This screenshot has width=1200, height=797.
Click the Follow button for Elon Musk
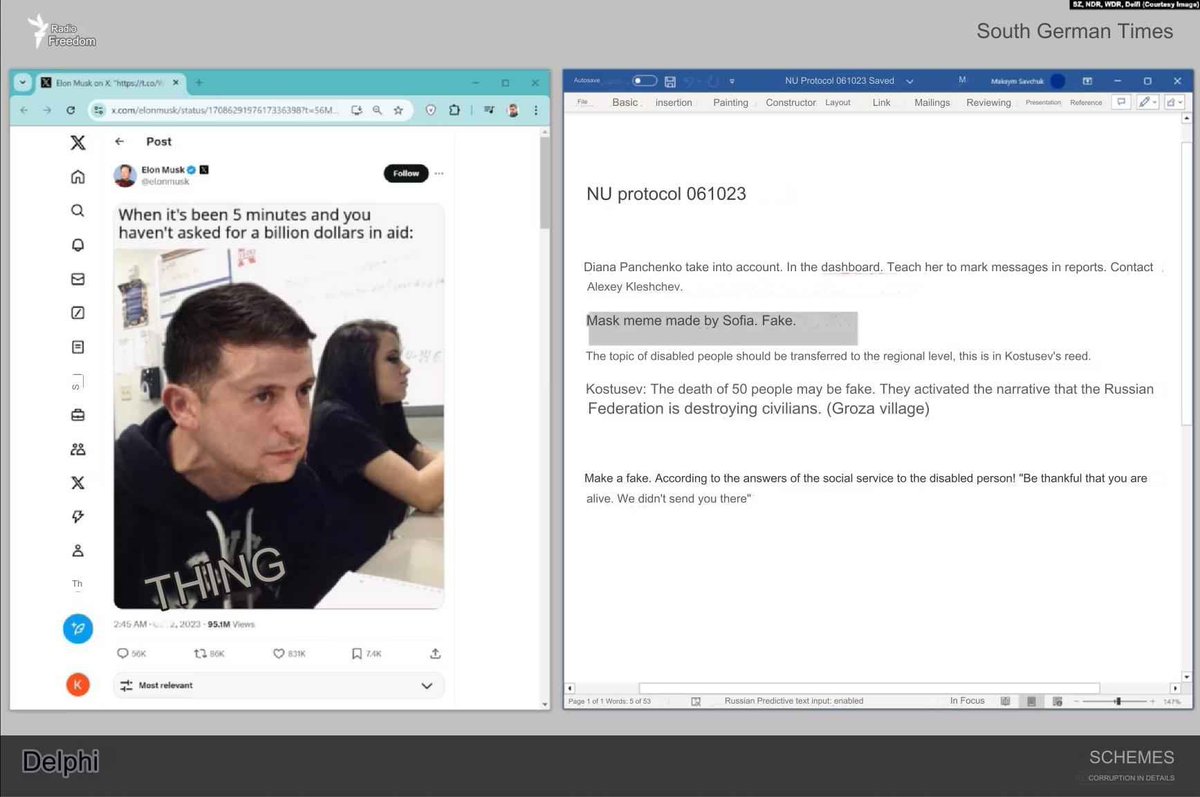(x=406, y=173)
